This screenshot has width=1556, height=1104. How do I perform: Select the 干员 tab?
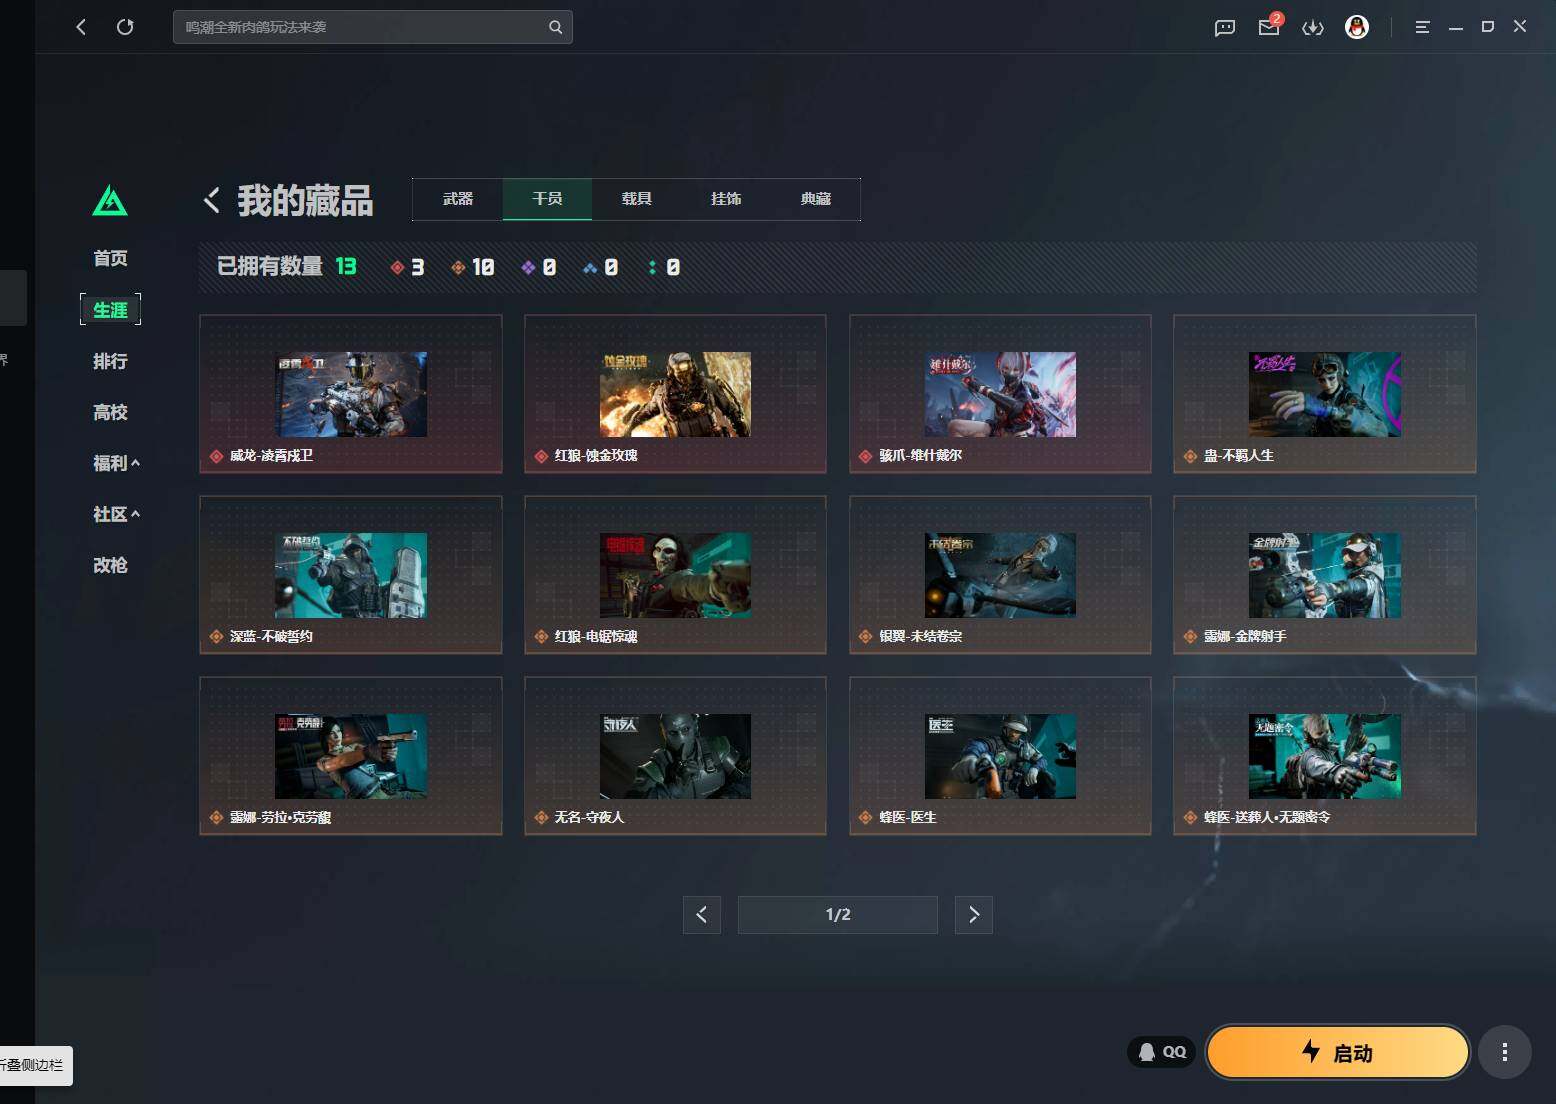[547, 199]
